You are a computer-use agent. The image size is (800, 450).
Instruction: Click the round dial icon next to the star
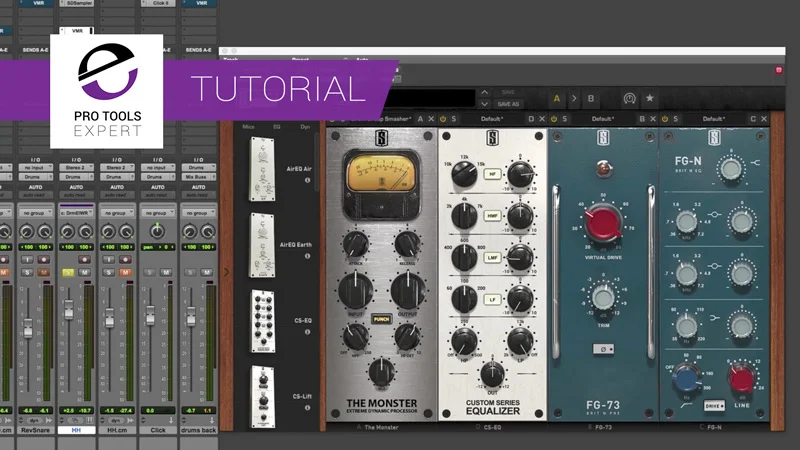point(630,98)
